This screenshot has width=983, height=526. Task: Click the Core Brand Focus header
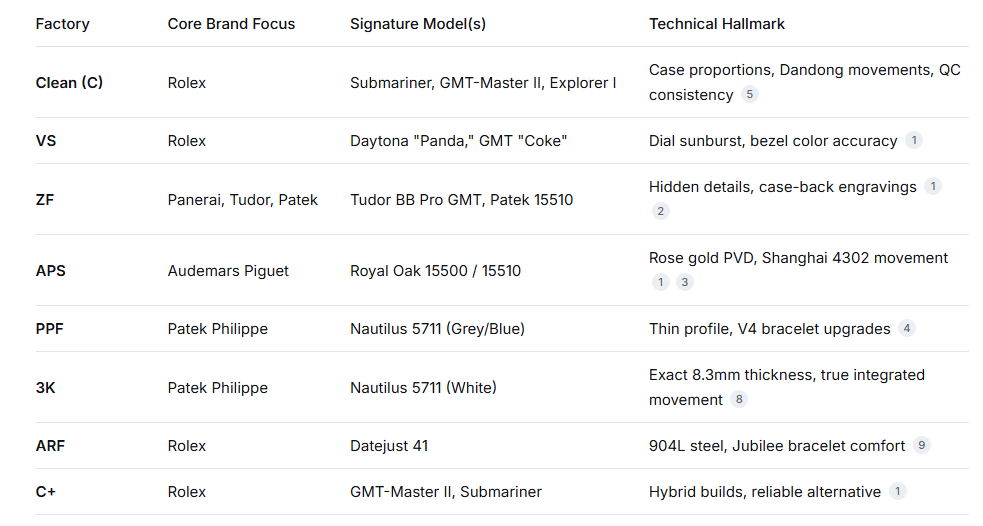(231, 24)
